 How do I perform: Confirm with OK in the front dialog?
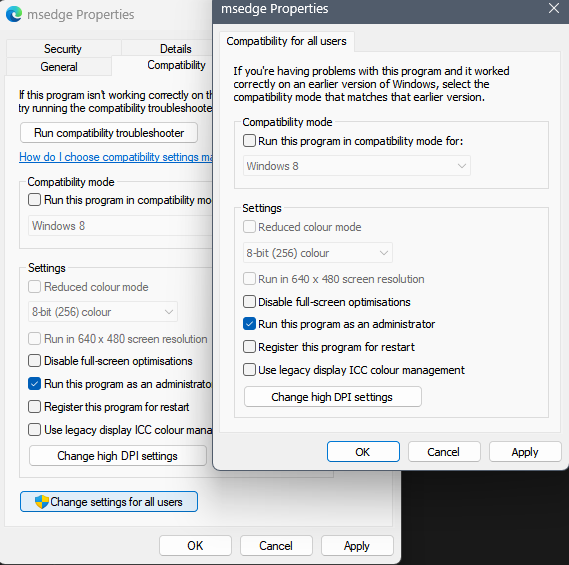(x=363, y=452)
